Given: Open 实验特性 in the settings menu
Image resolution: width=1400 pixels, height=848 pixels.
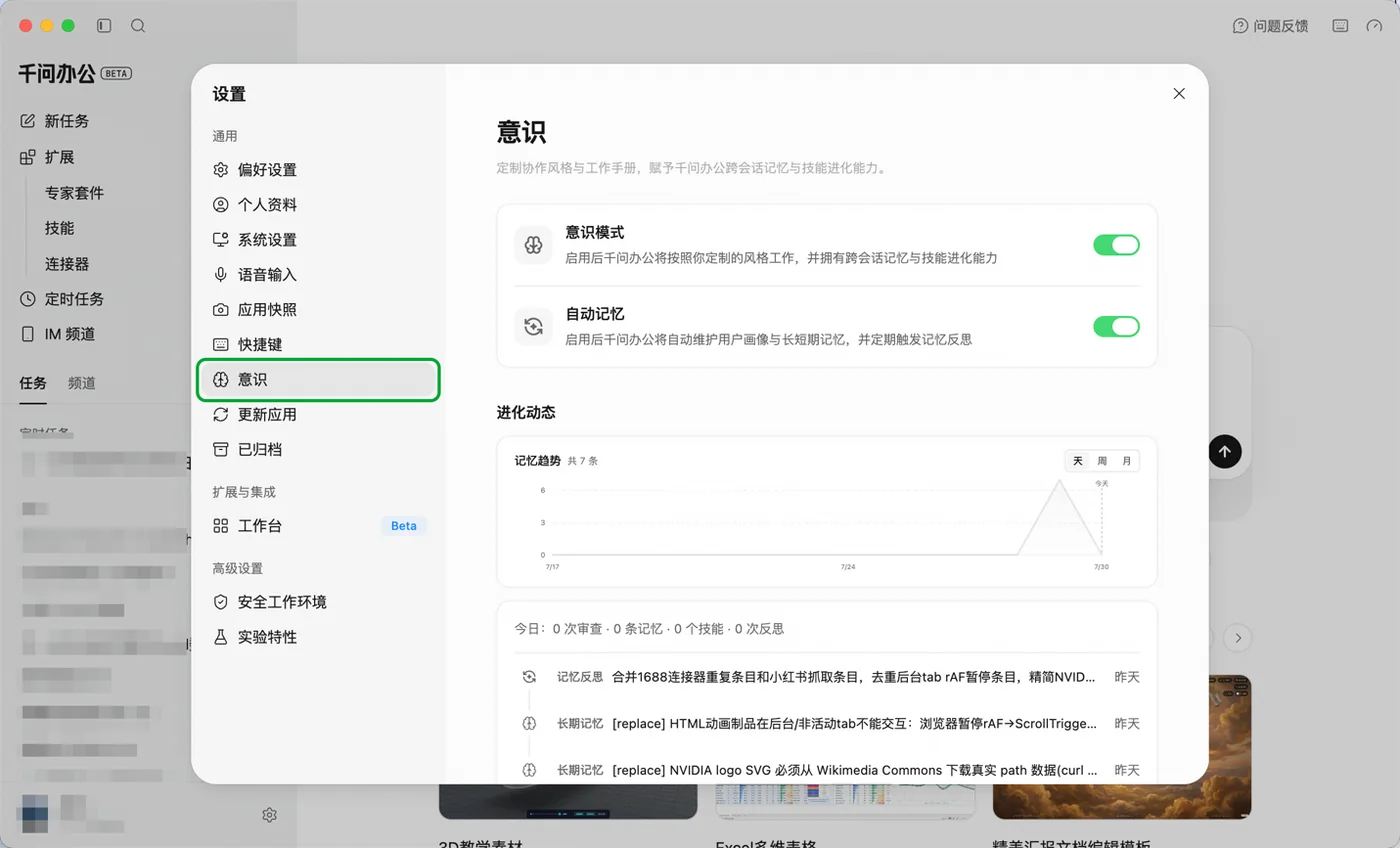Looking at the screenshot, I should pos(318,637).
